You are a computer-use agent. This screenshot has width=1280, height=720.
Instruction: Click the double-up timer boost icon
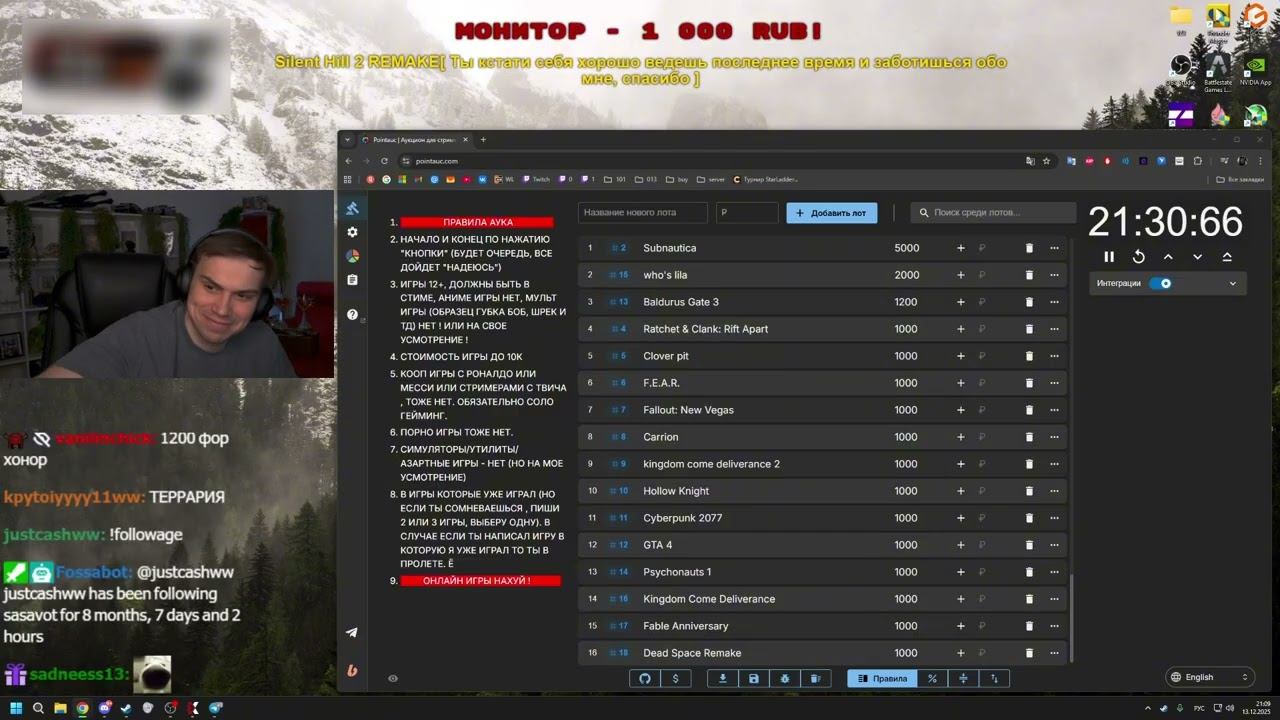(x=1227, y=257)
